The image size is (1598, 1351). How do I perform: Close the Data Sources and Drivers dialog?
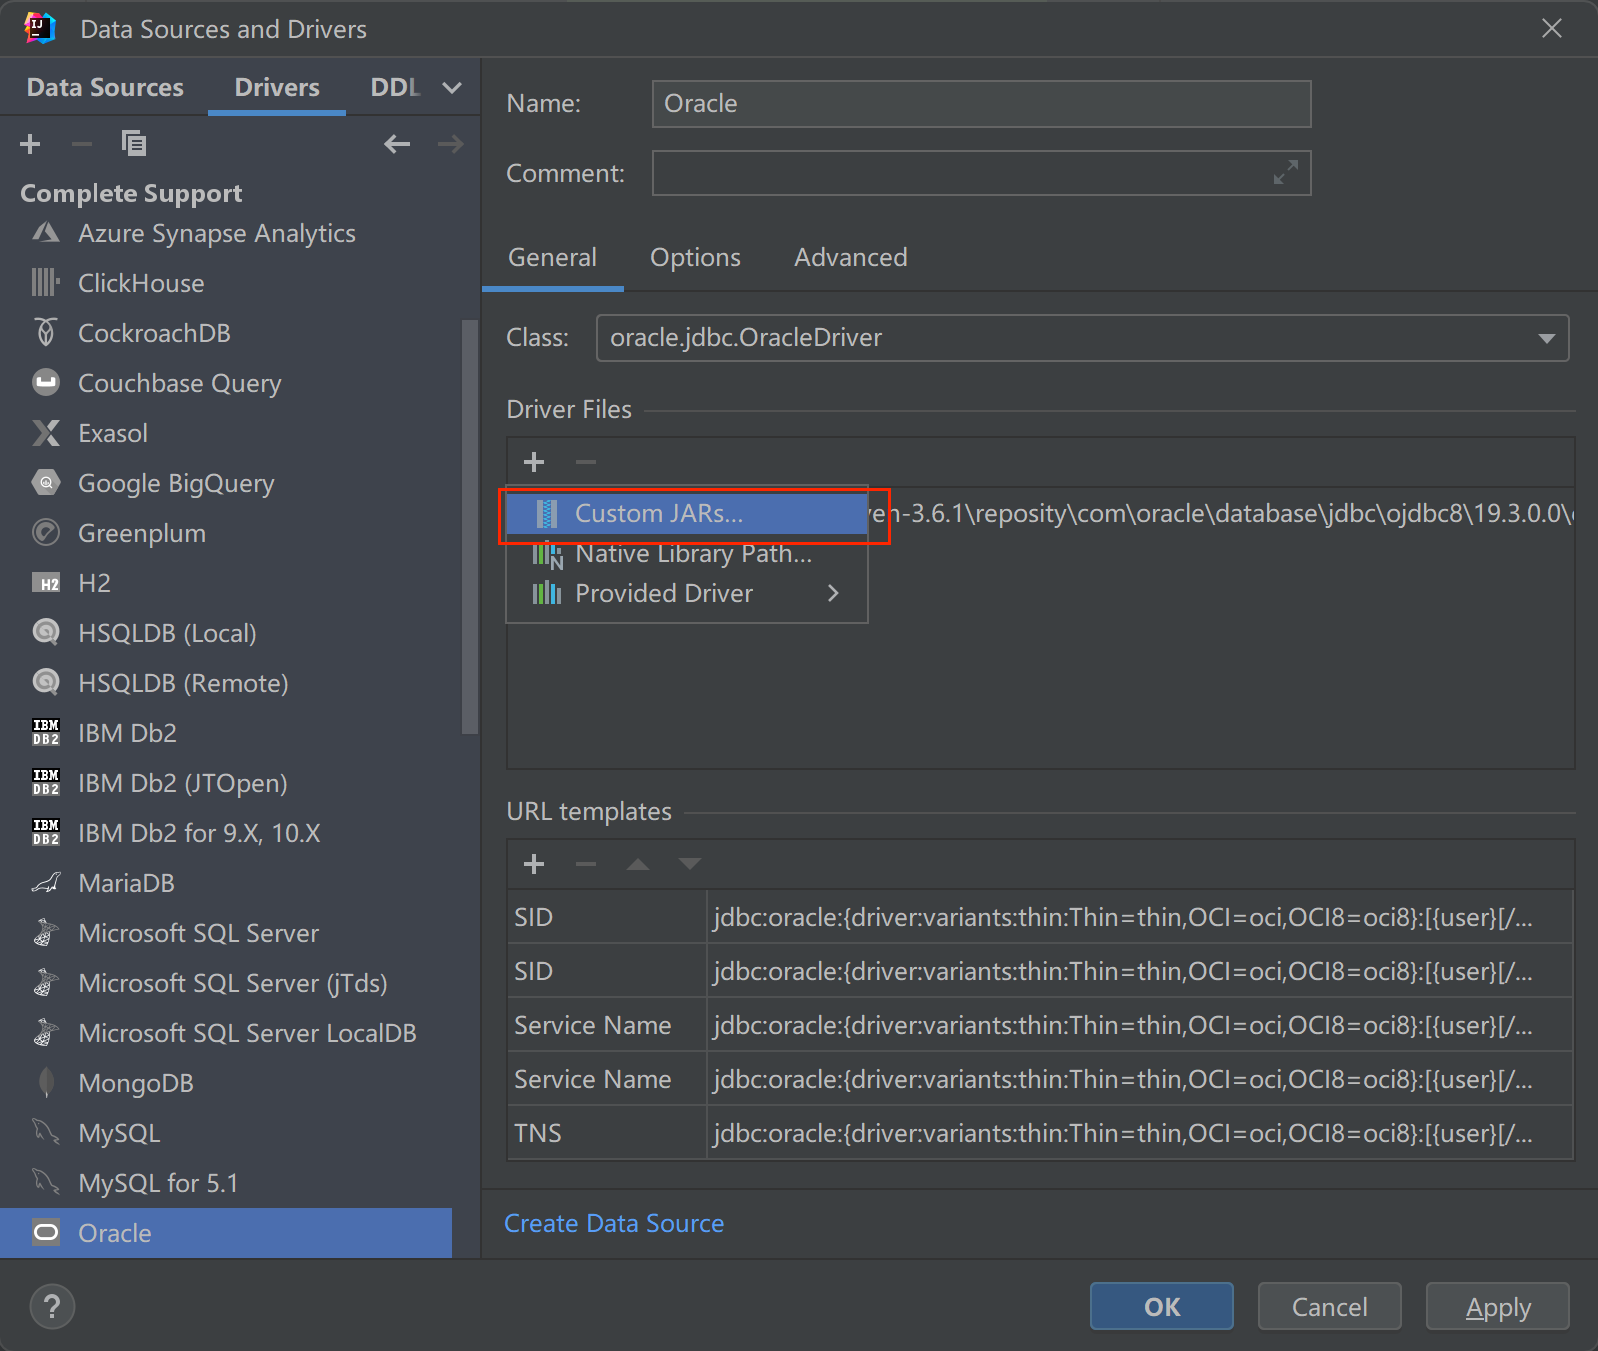pyautogui.click(x=1551, y=28)
